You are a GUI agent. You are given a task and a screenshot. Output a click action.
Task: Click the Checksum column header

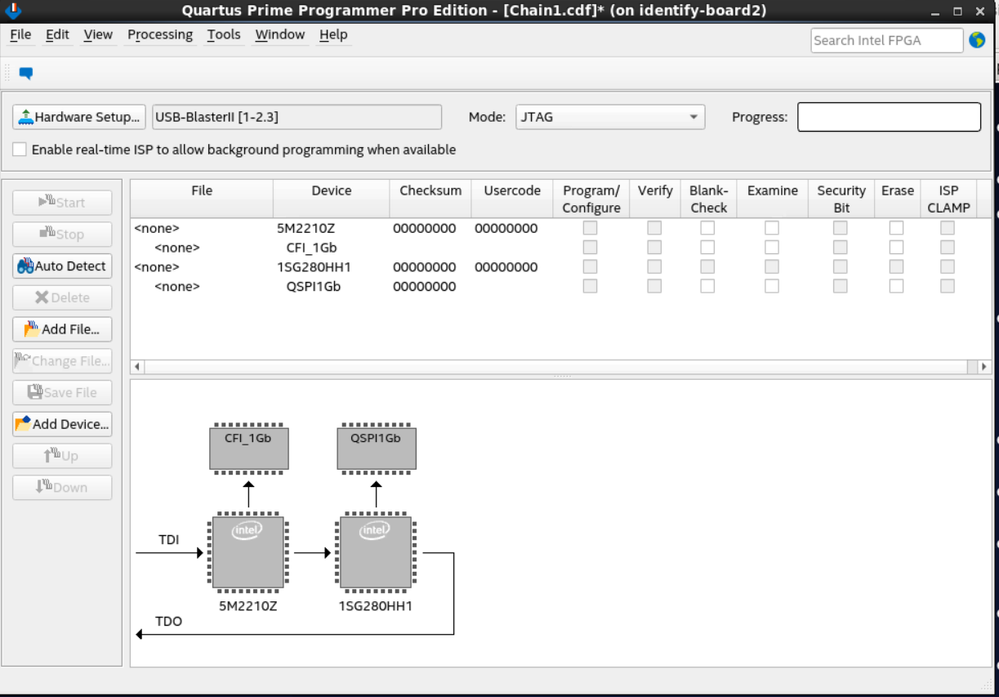[431, 199]
